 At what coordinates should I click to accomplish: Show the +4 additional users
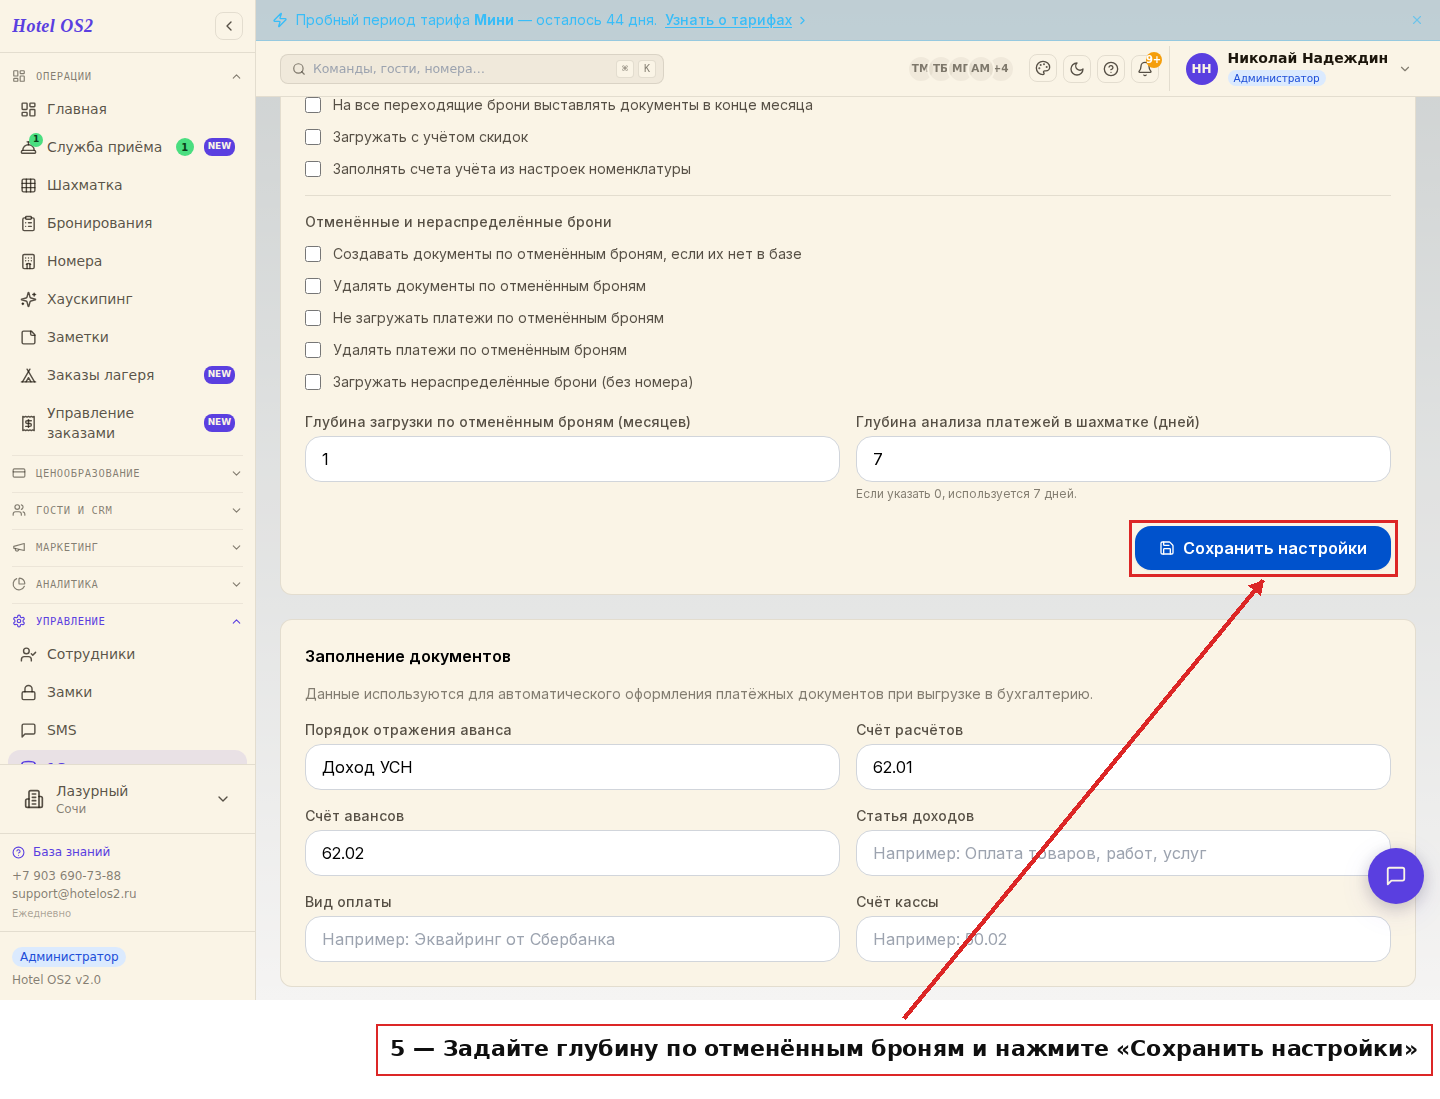click(1001, 69)
